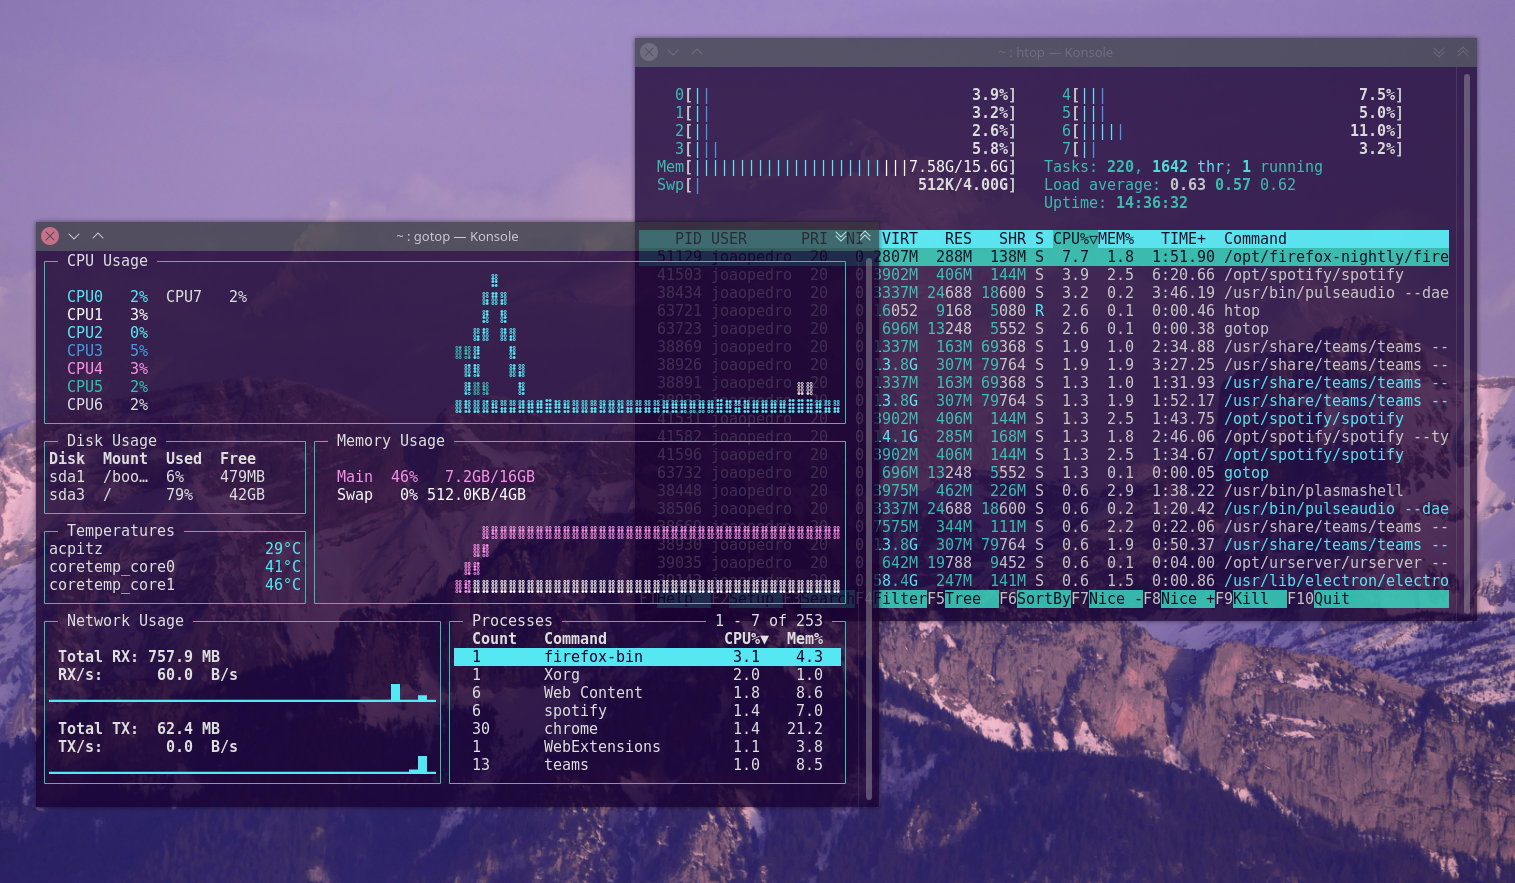Select the /usr/bin/plasmashell row in htop

[1044, 491]
